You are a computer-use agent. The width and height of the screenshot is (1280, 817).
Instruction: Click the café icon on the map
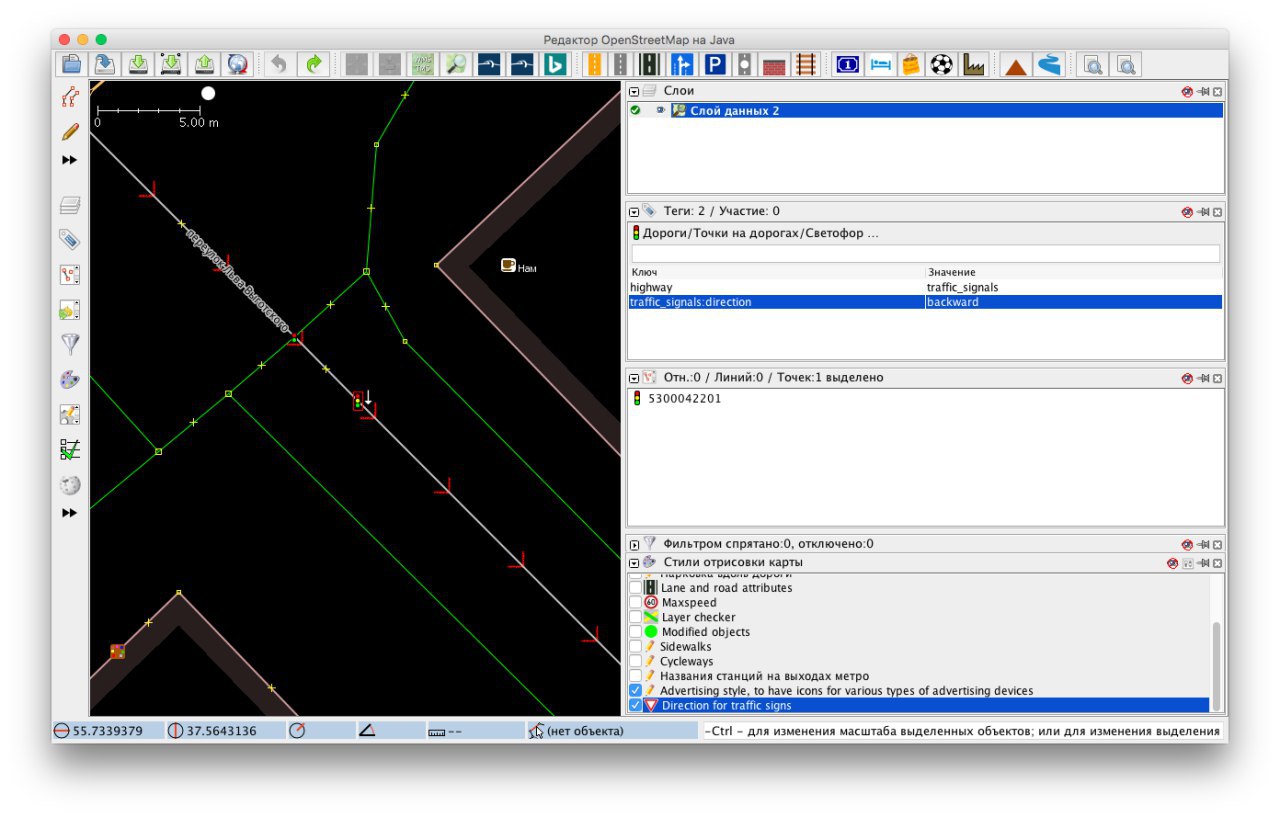coord(508,265)
